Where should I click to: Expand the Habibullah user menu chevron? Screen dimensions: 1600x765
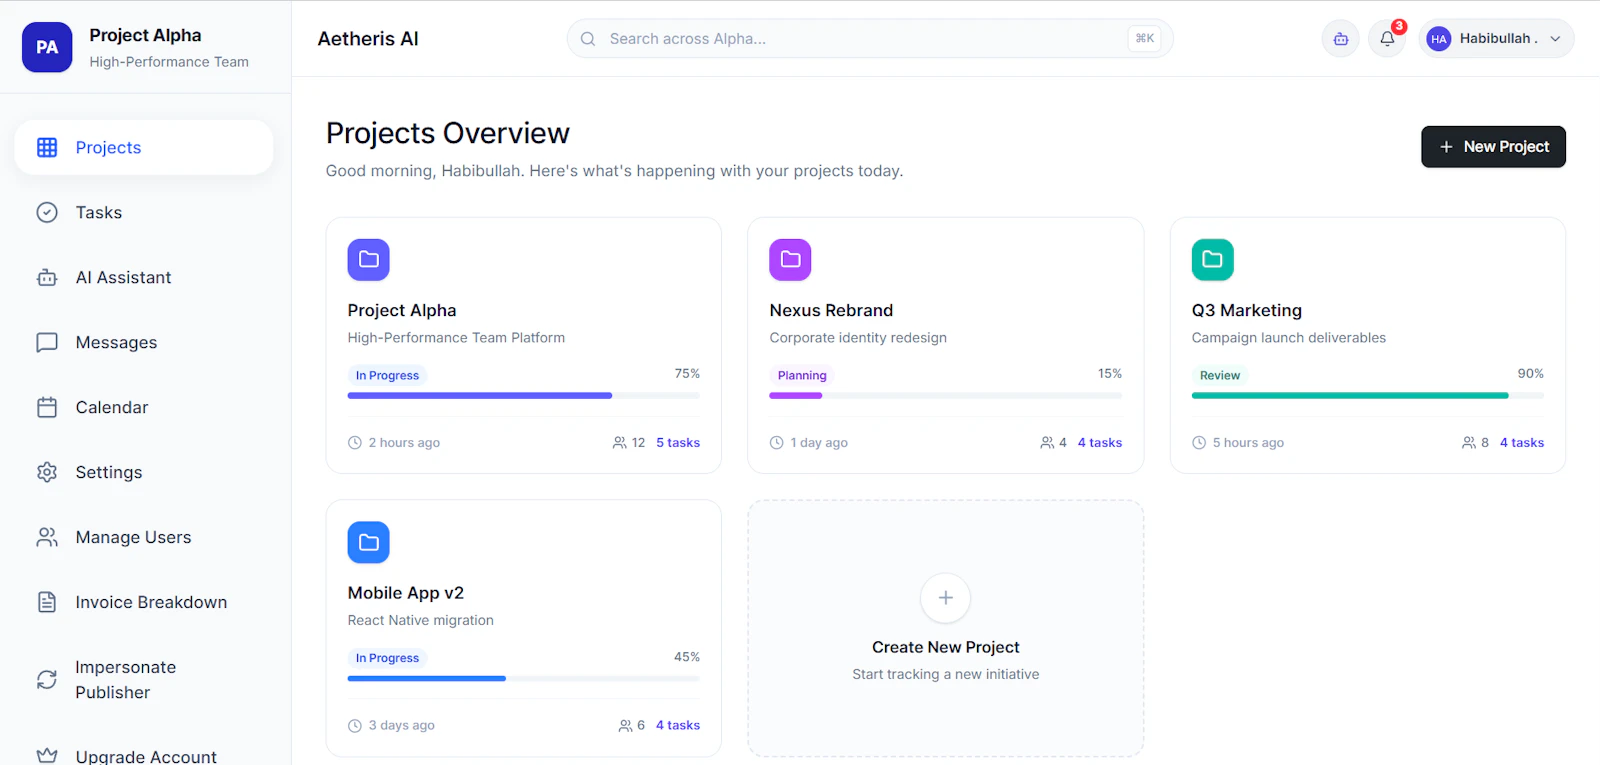coord(1555,39)
